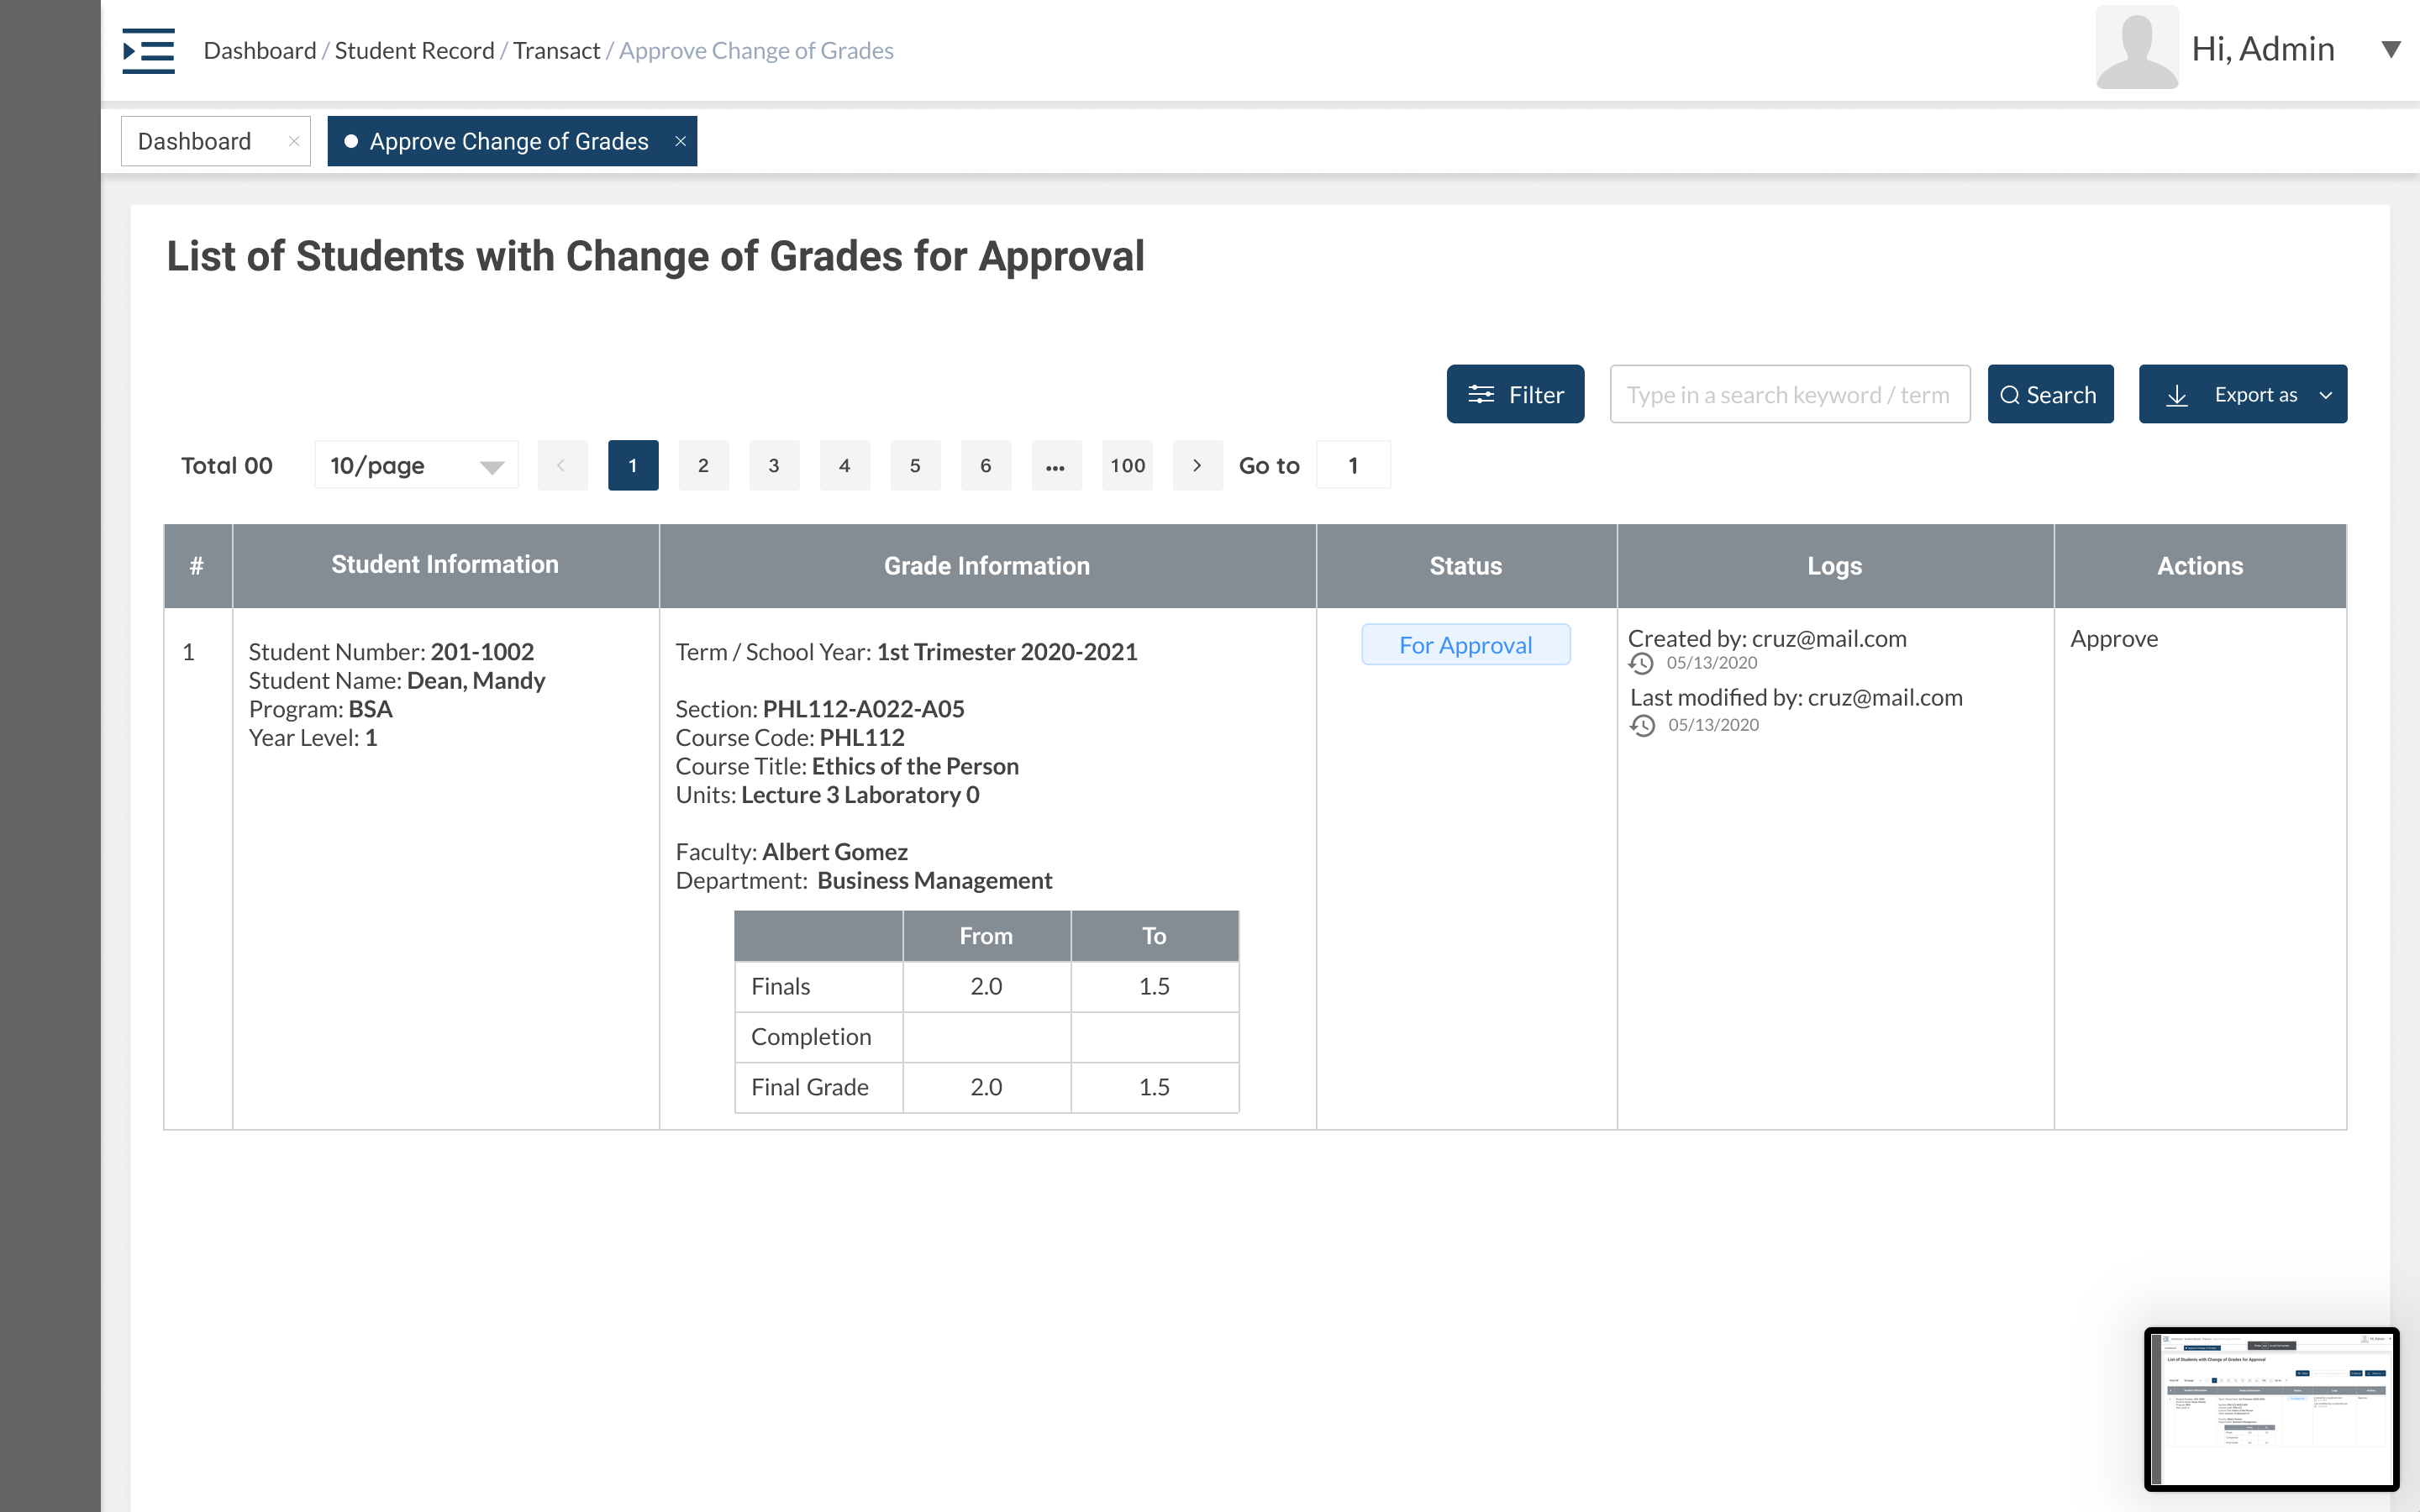Focus the search keyword input field
The image size is (2420, 1512).
1789,394
